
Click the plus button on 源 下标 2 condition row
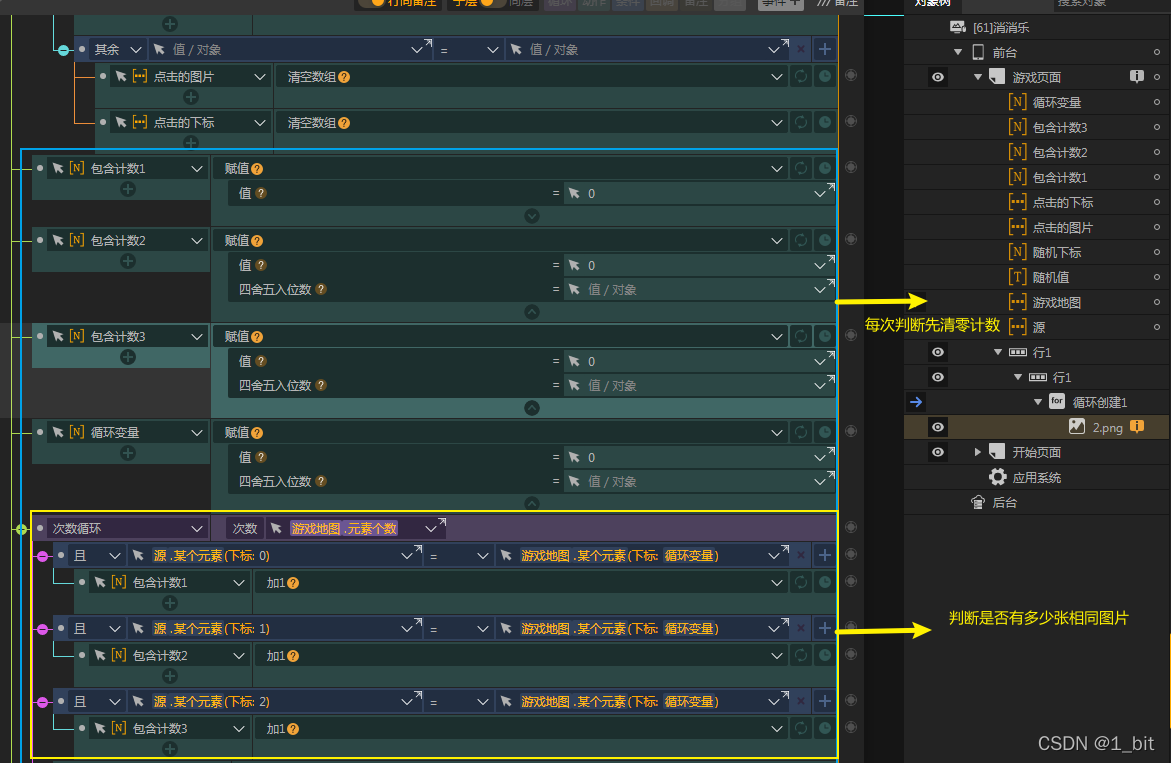click(x=824, y=702)
